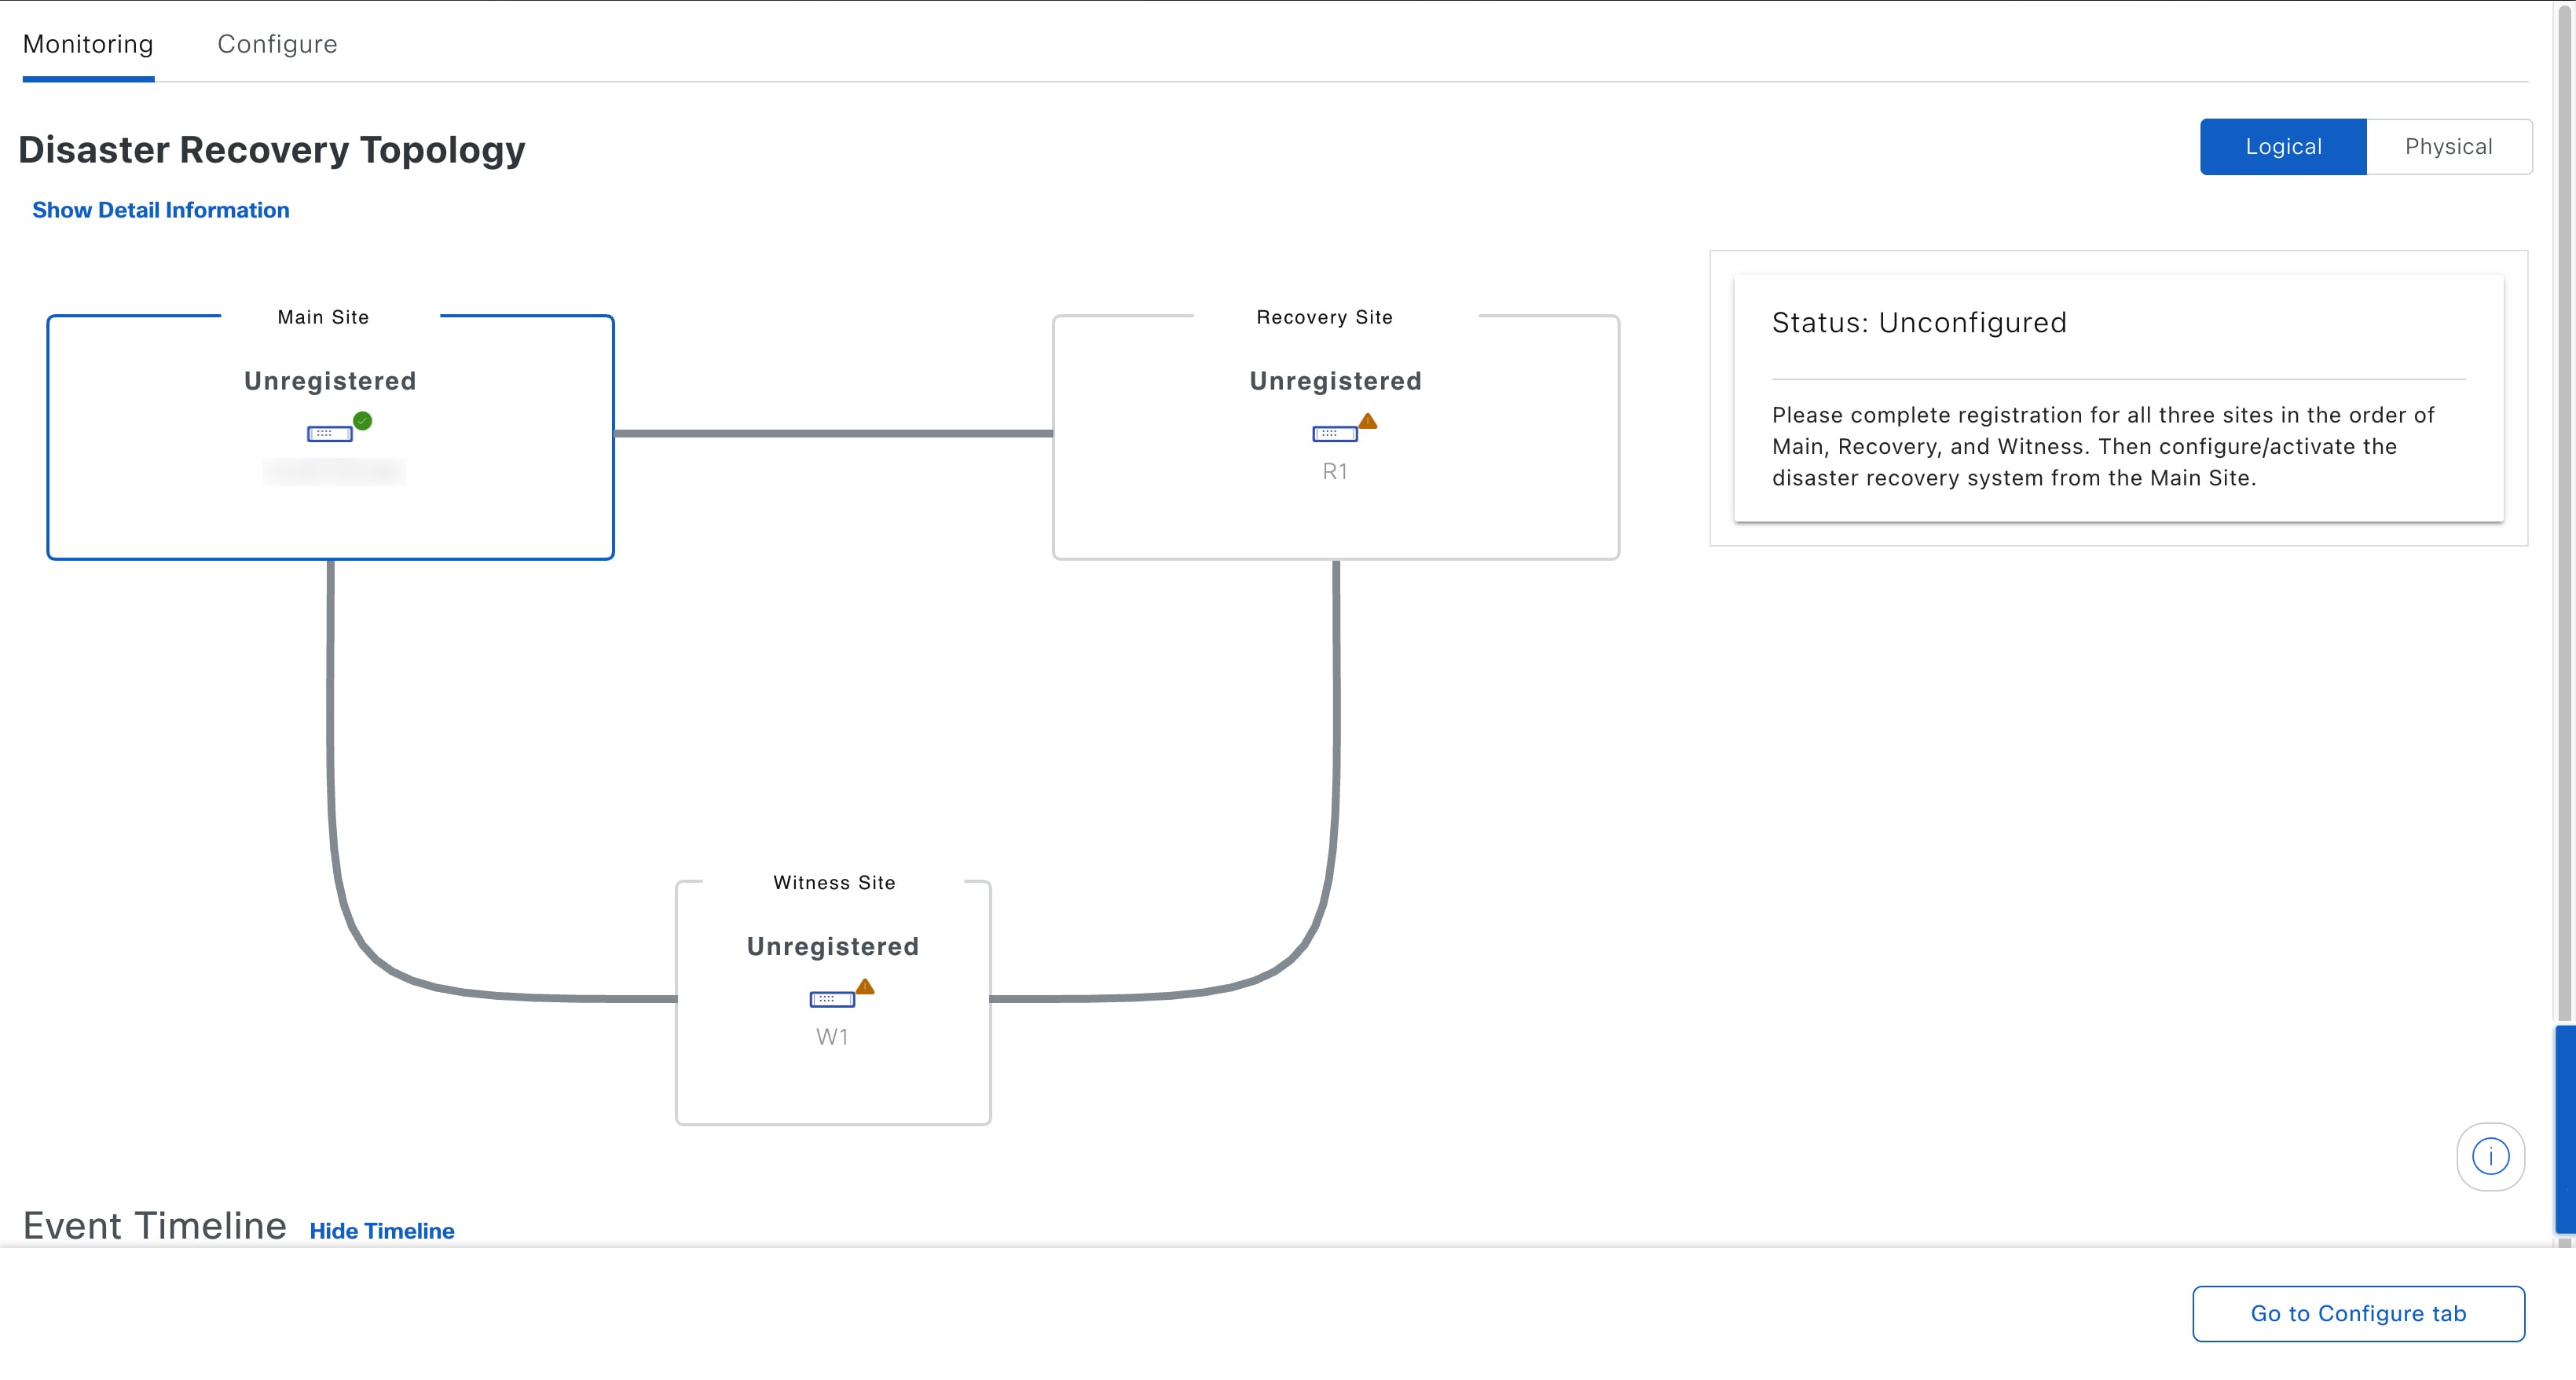Click the Status Unconfigured info card
The height and width of the screenshot is (1380, 2576).
pos(2117,398)
